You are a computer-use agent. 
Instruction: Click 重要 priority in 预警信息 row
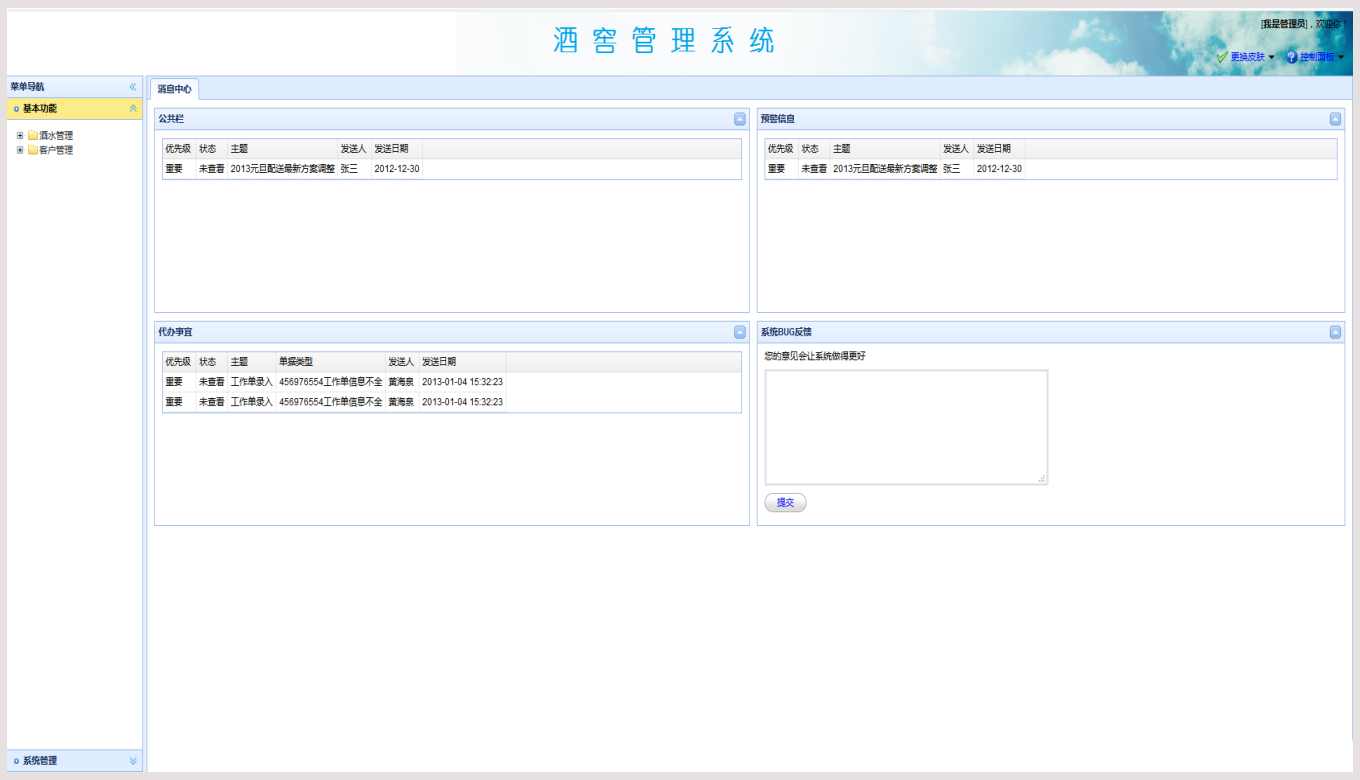[777, 169]
